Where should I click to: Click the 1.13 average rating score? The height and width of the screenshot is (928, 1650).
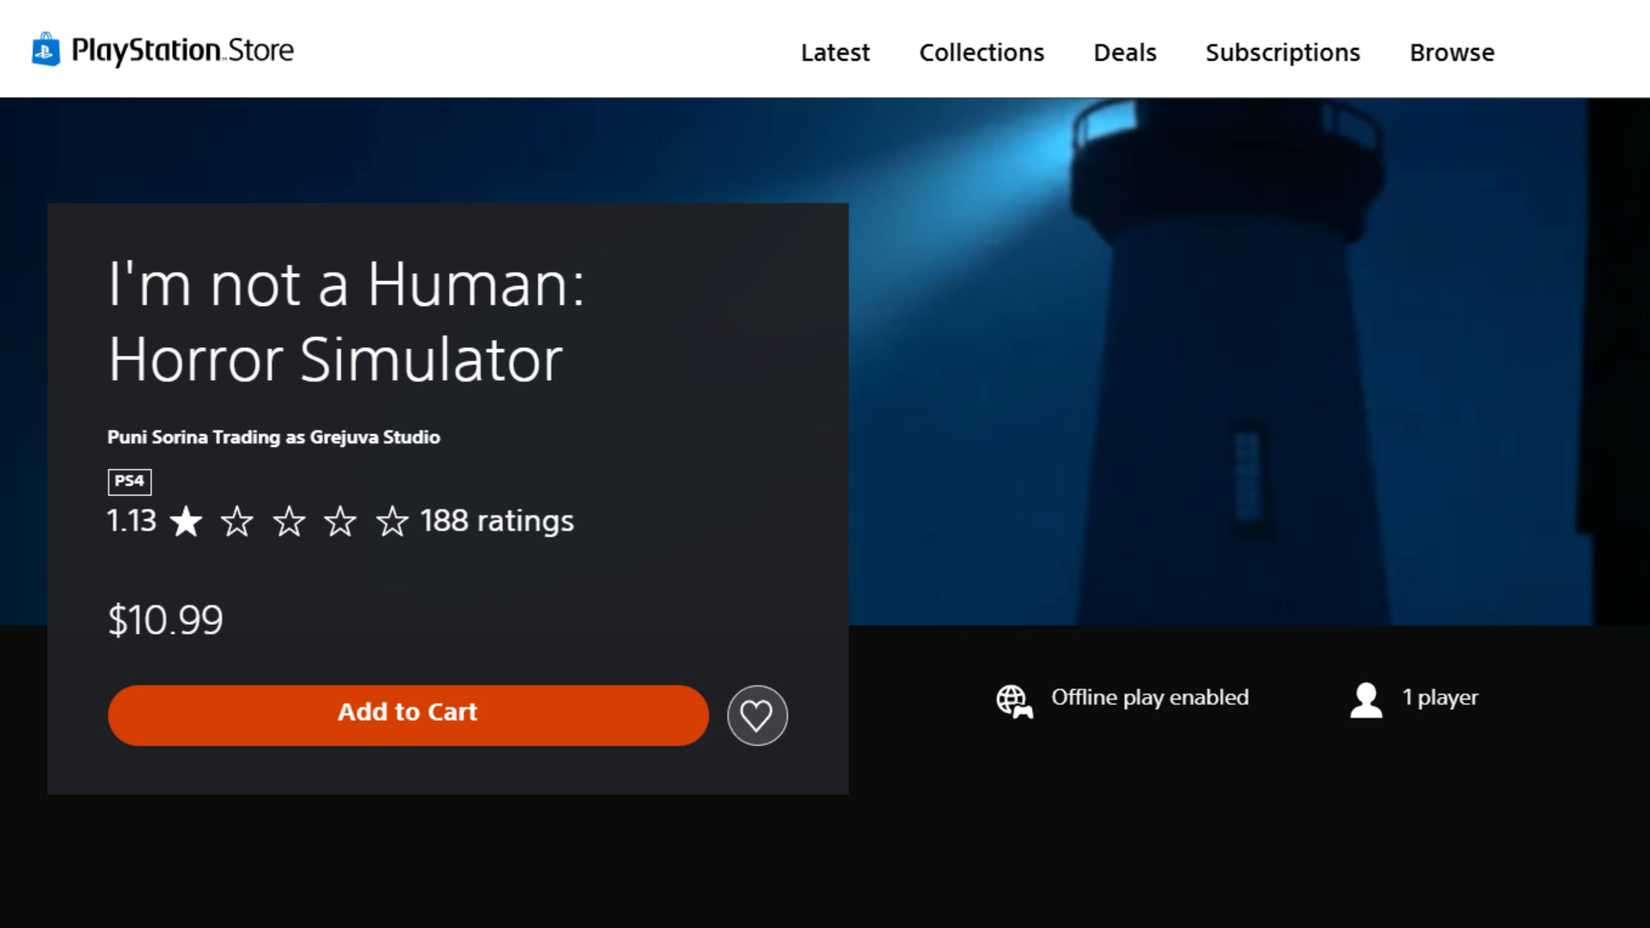pos(131,521)
